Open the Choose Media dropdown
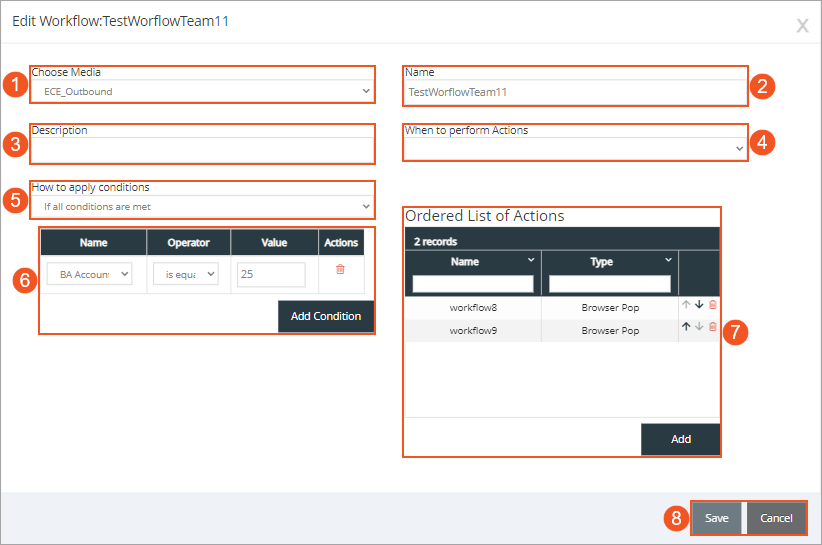The image size is (822, 545). (x=202, y=91)
